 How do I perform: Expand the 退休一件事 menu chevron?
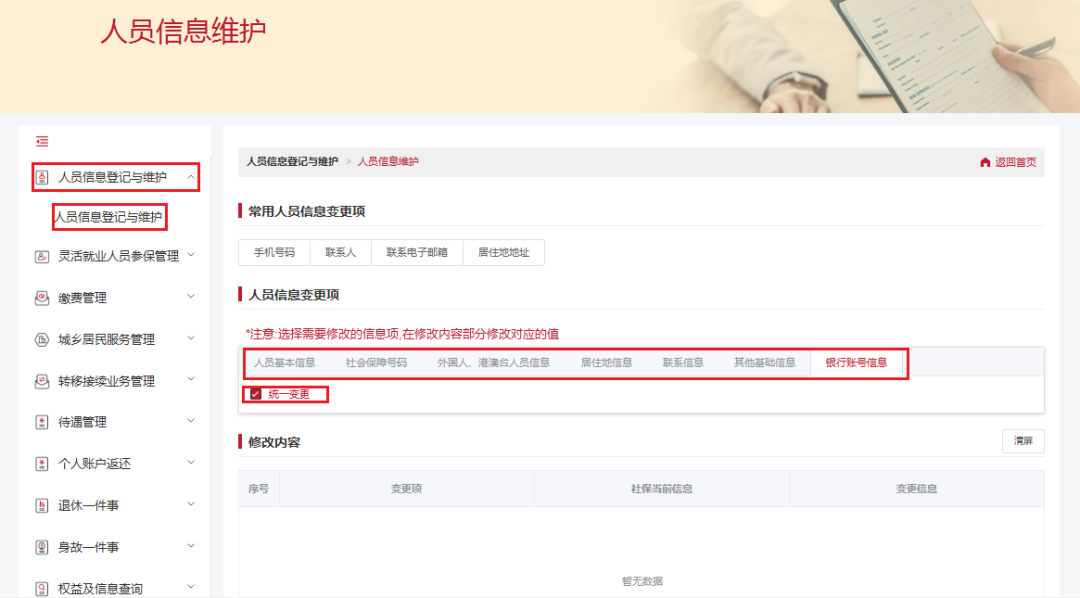(191, 505)
